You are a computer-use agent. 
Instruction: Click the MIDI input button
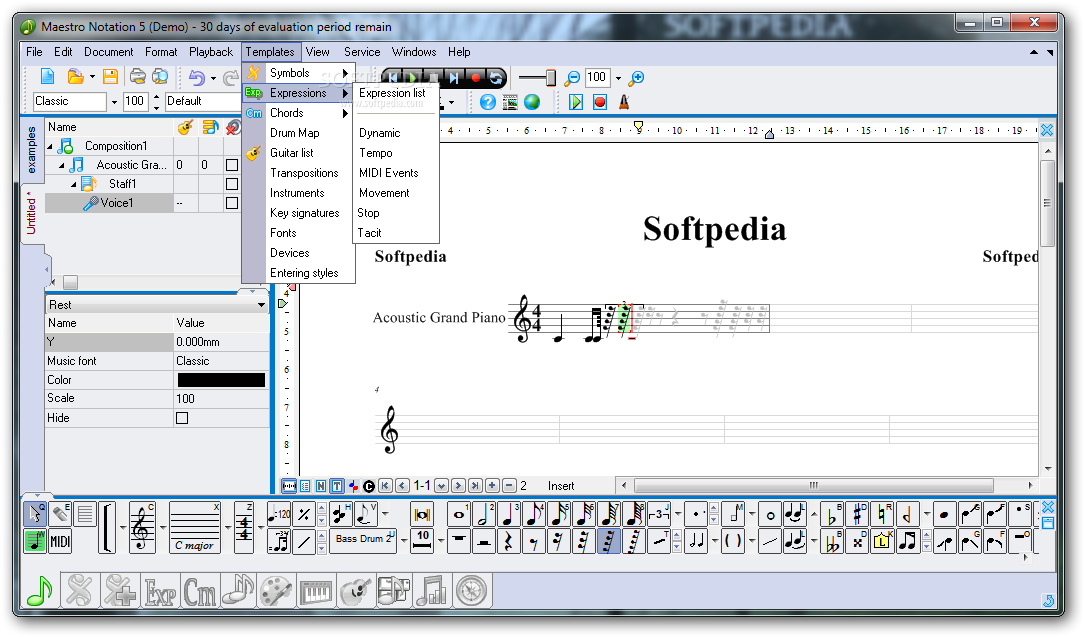tap(60, 541)
